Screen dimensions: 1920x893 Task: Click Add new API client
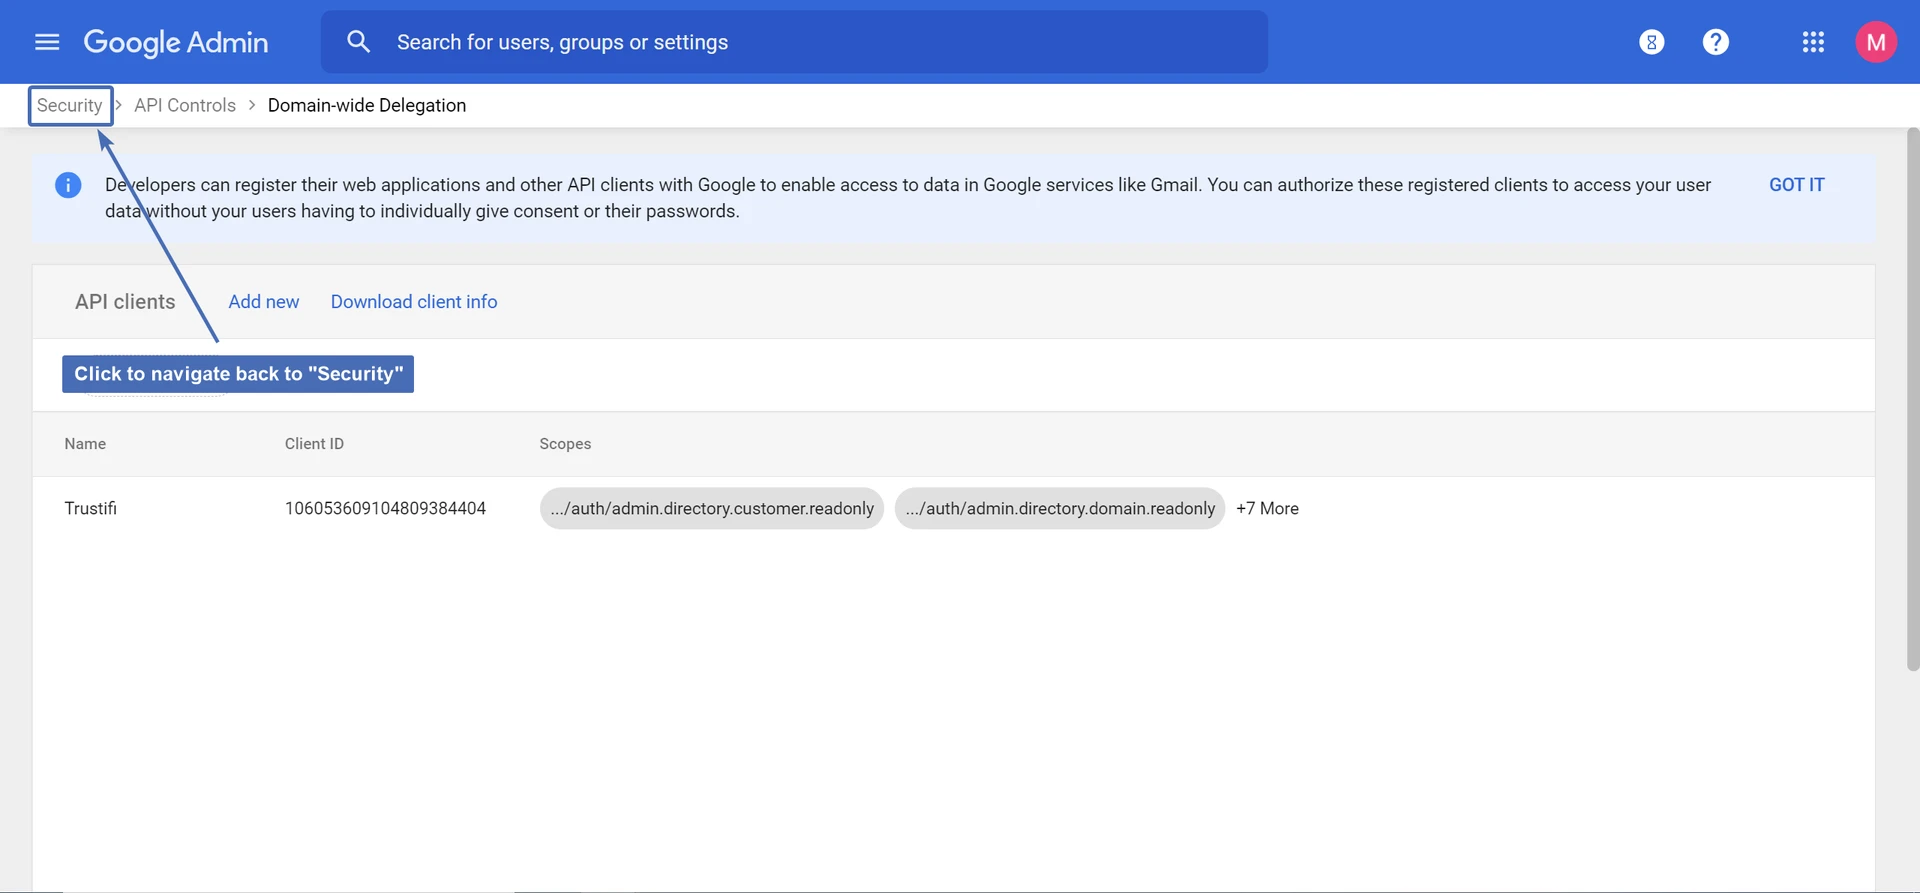[263, 302]
